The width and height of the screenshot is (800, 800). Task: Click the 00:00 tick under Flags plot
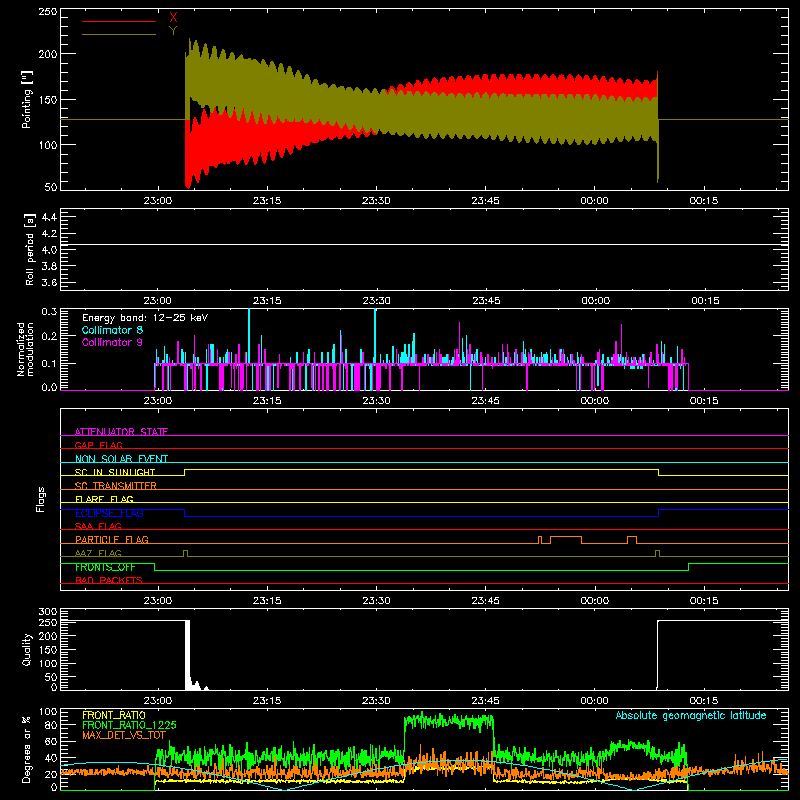click(594, 601)
